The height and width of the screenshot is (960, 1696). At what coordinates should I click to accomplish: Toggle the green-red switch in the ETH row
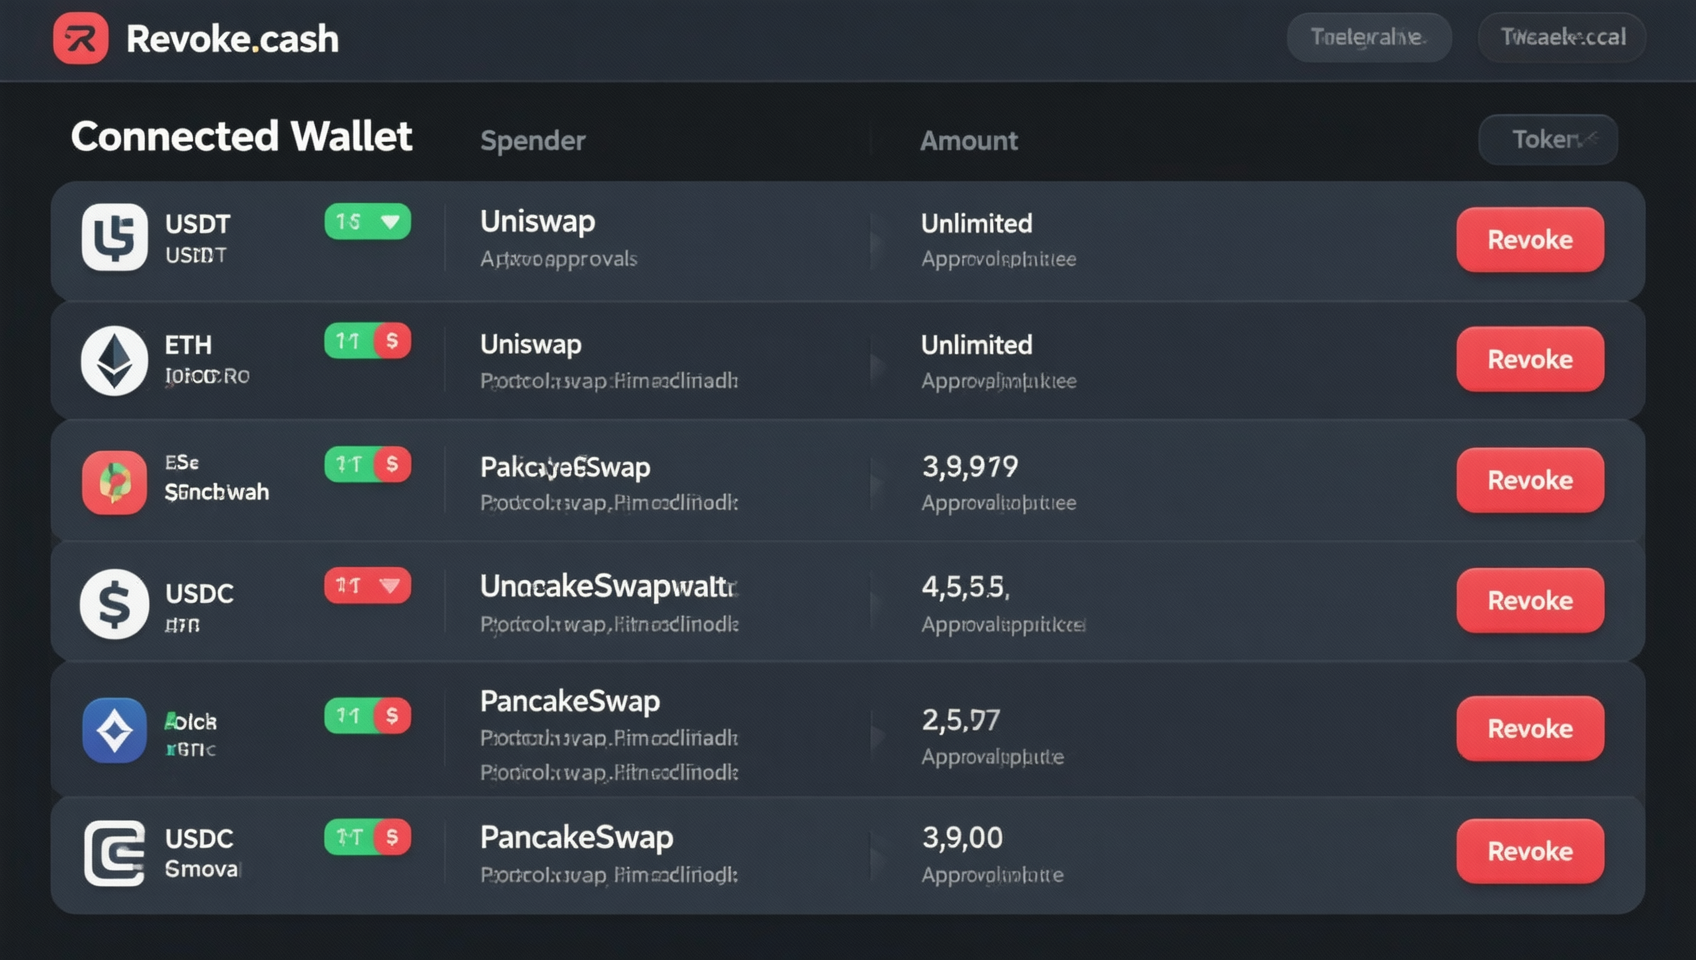pyautogui.click(x=367, y=341)
